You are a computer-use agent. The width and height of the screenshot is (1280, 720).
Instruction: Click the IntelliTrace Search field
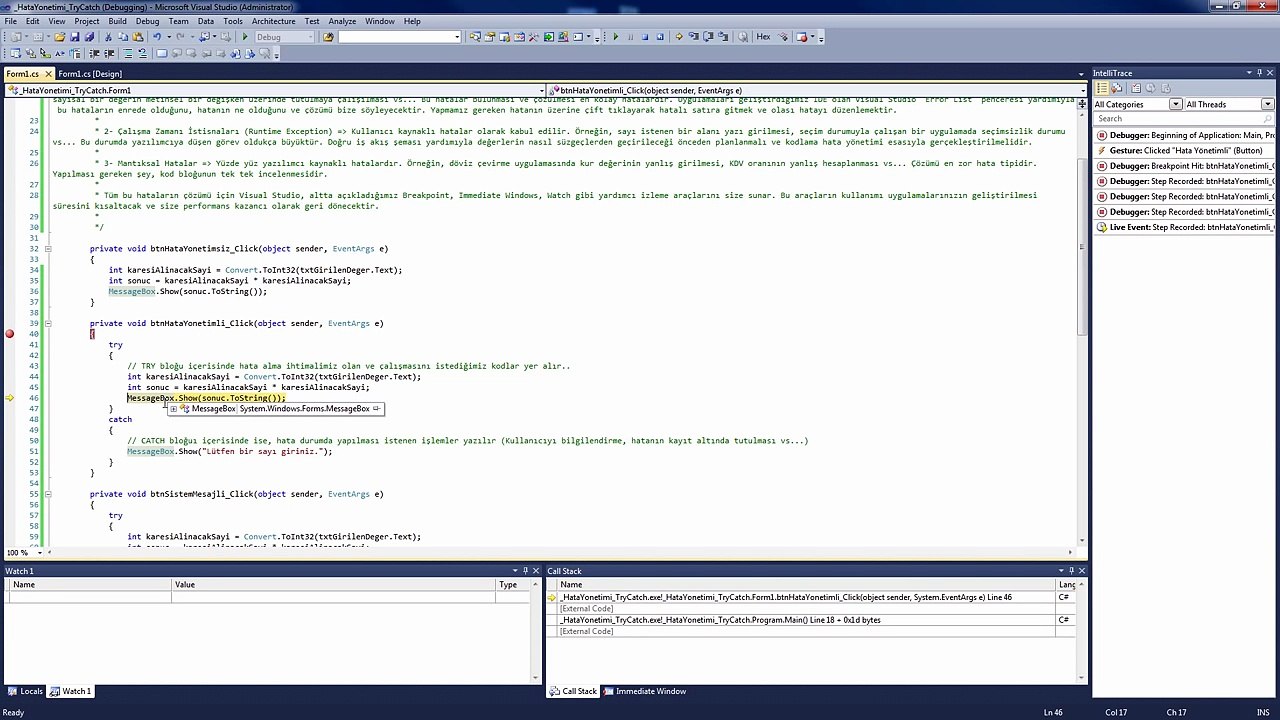[x=1183, y=119]
